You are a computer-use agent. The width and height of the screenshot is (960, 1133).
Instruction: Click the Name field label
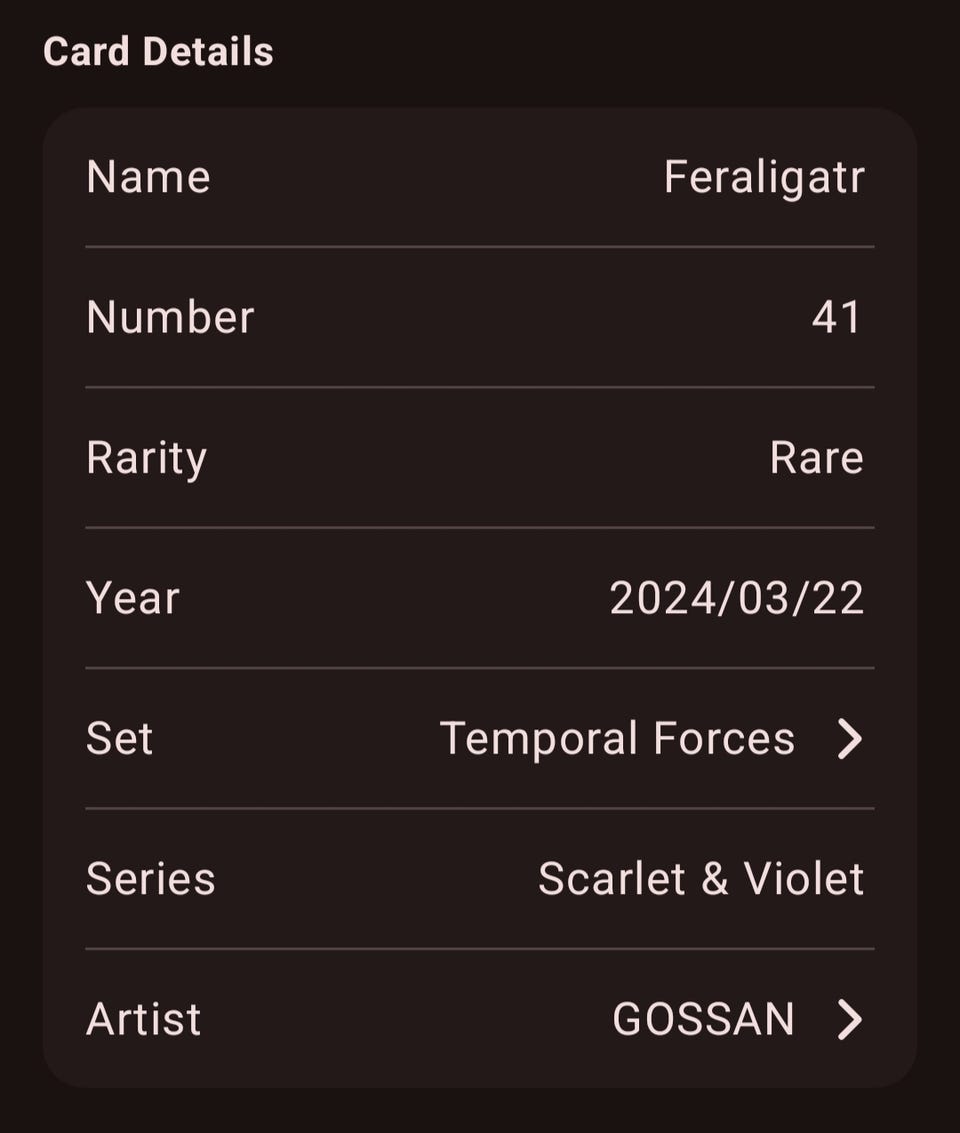tap(148, 178)
